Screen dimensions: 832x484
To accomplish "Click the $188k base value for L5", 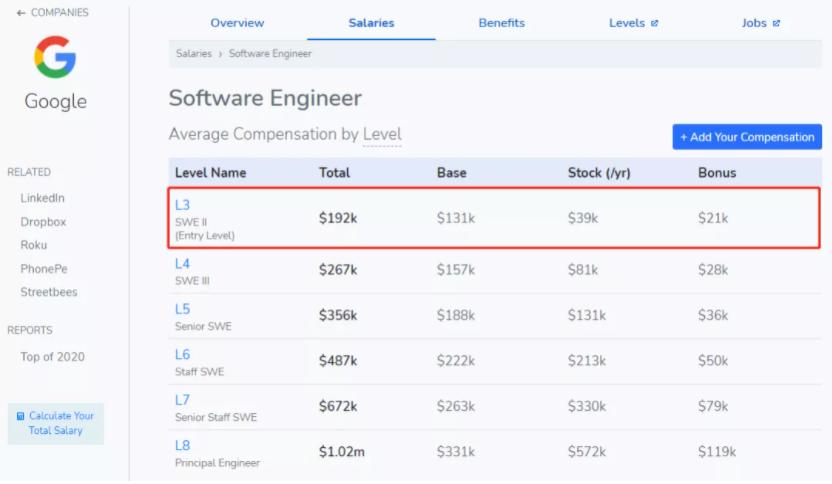I will pos(456,316).
